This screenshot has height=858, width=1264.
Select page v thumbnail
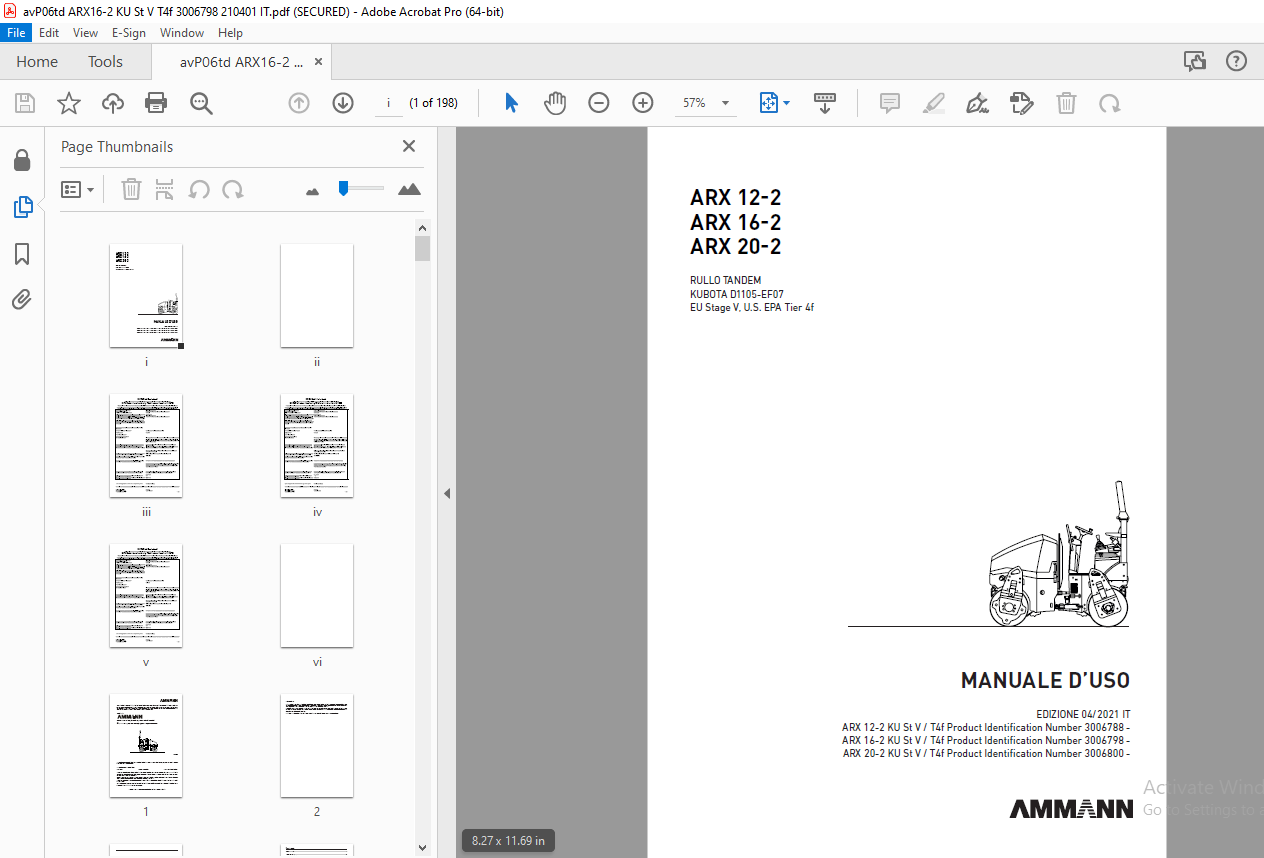[x=146, y=596]
